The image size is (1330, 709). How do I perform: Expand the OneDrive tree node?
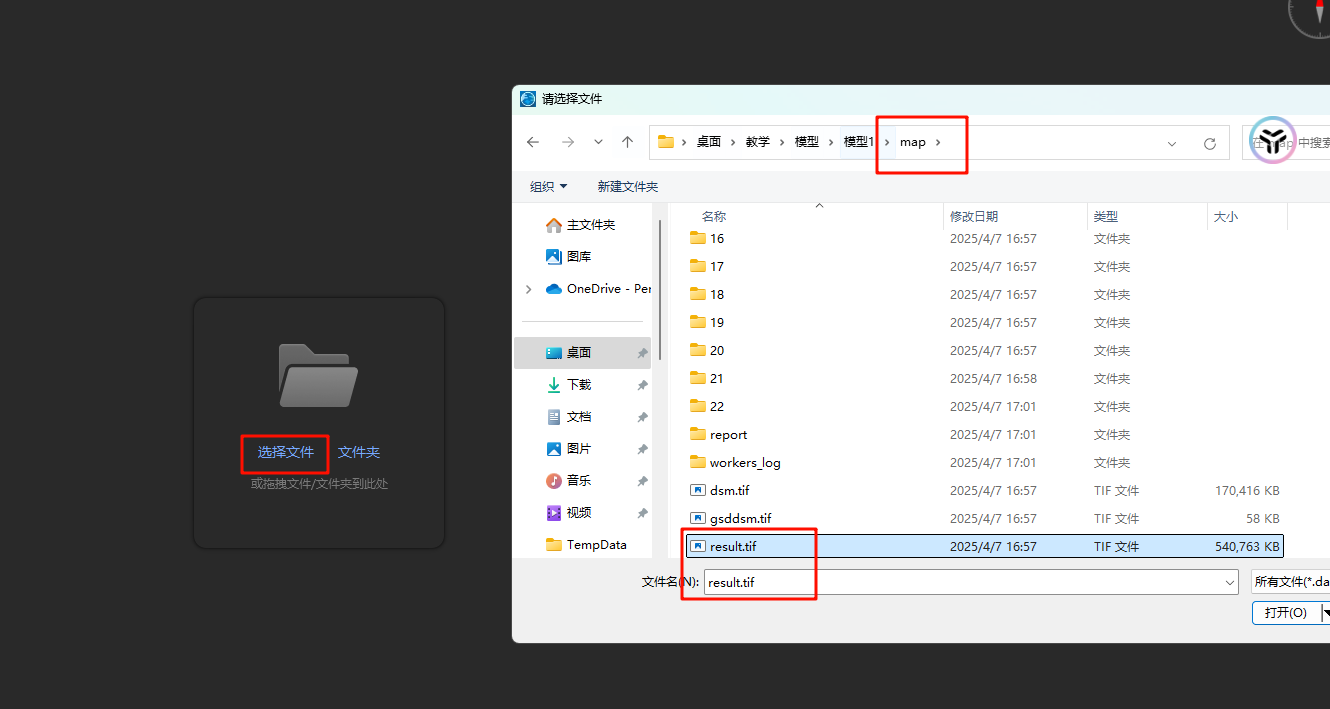click(528, 289)
